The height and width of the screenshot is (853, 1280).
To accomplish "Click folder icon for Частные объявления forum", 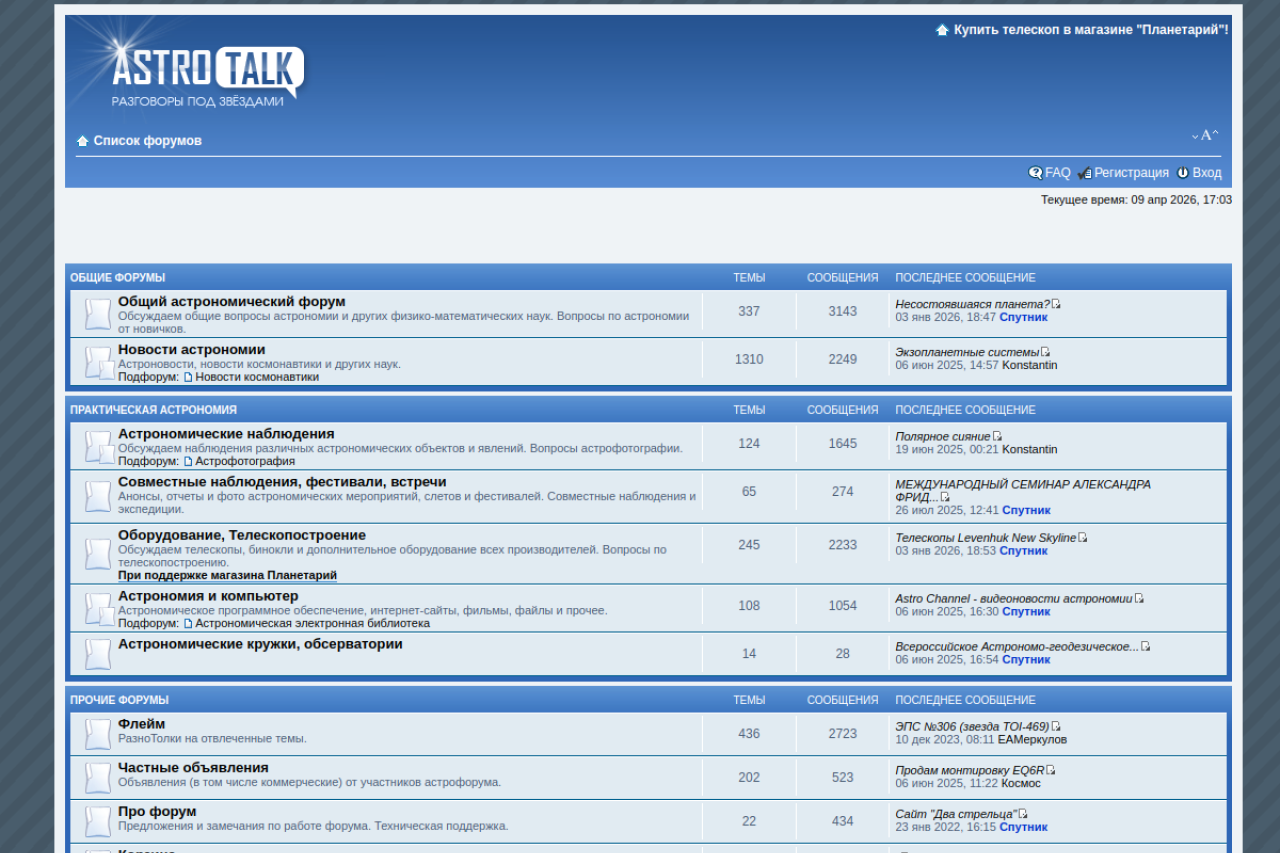I will click(98, 778).
